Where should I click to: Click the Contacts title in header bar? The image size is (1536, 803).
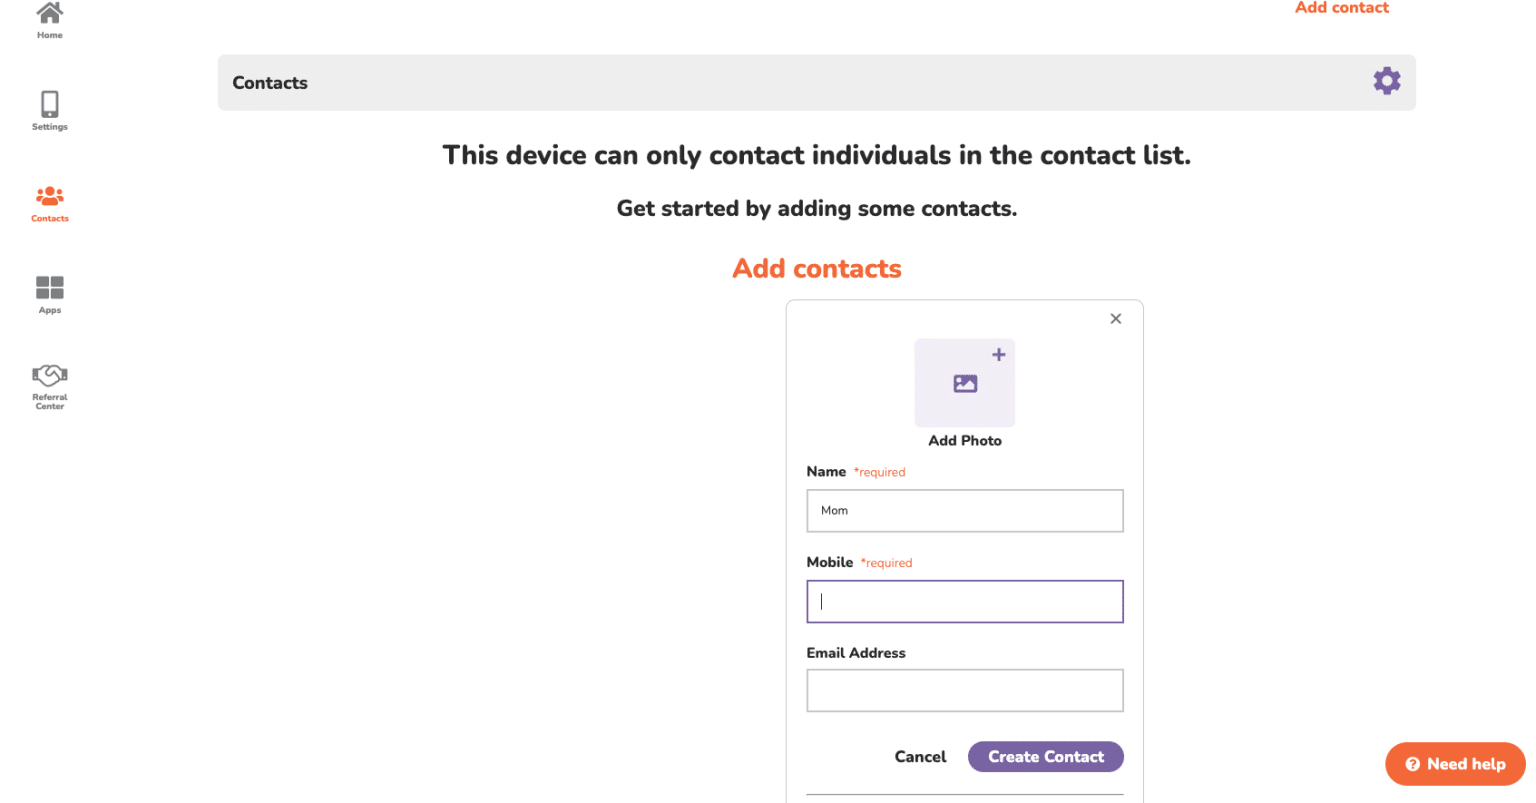(270, 83)
